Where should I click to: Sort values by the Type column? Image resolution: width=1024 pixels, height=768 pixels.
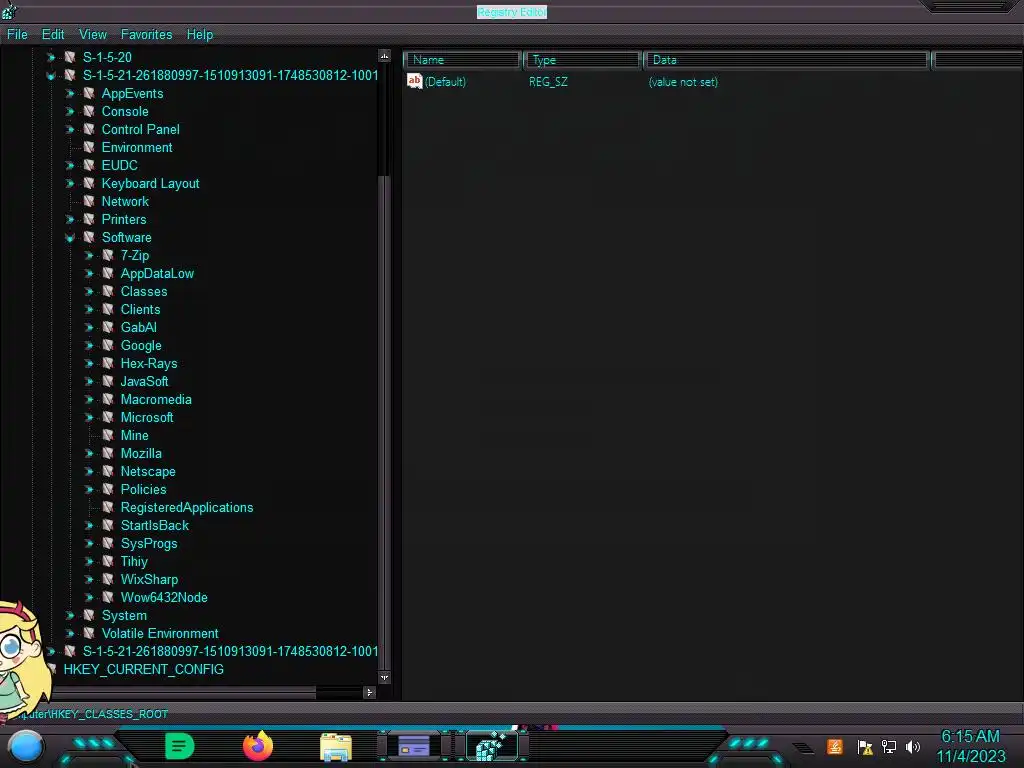(583, 60)
